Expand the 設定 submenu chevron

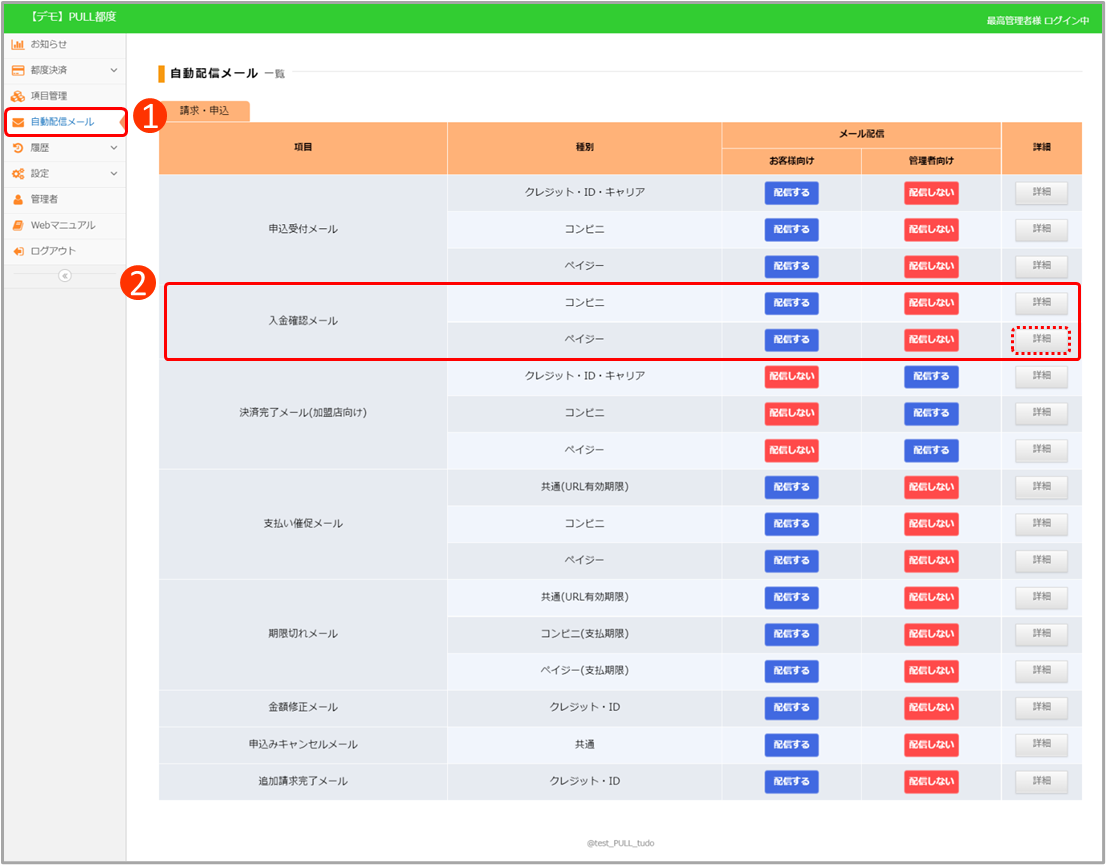click(113, 174)
